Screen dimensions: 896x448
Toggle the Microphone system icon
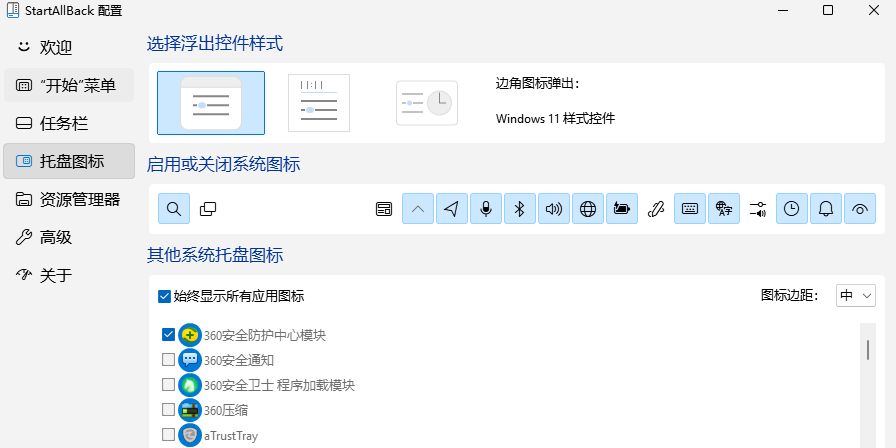(486, 209)
